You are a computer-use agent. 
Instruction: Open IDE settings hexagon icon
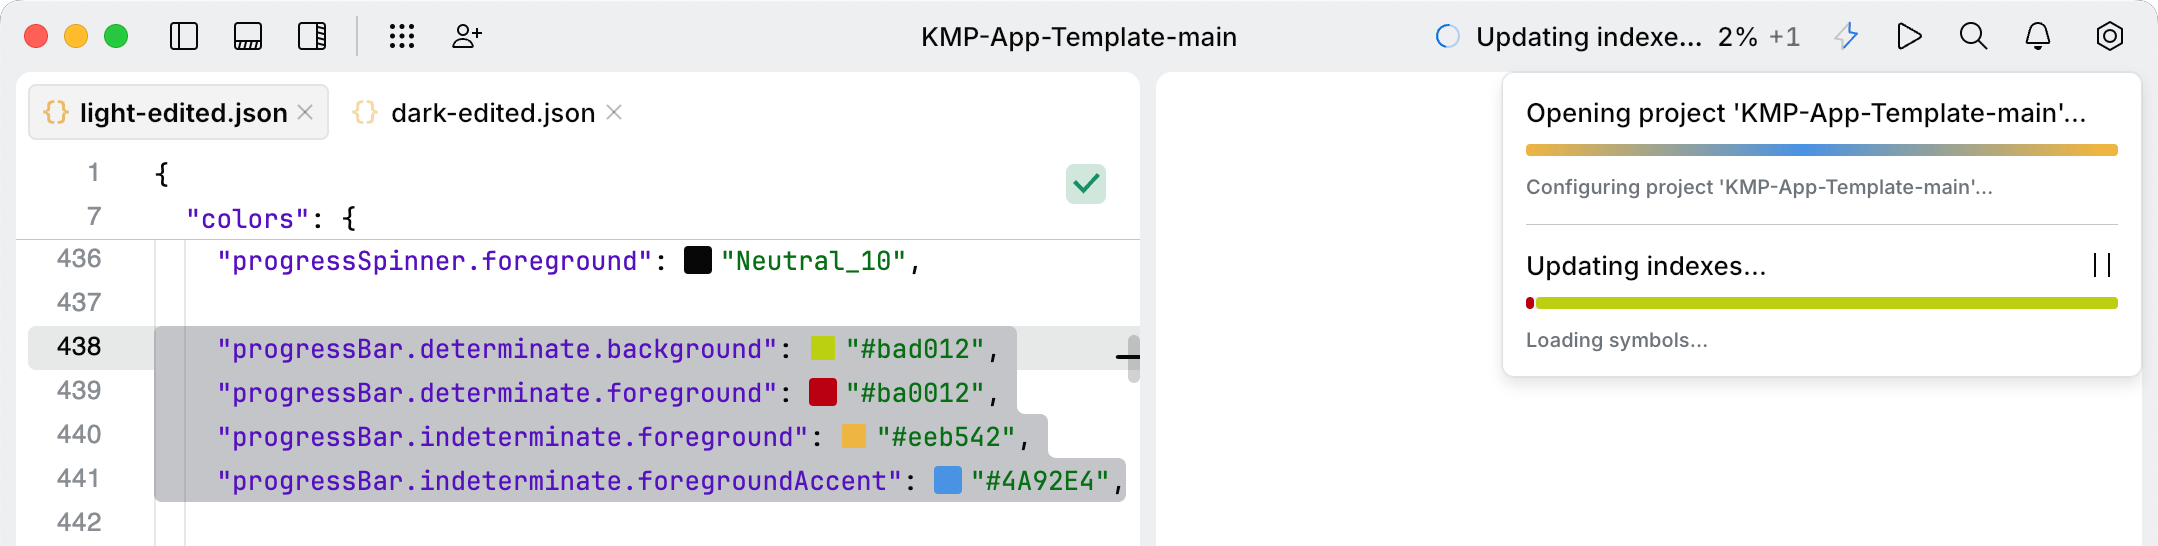tap(2109, 37)
